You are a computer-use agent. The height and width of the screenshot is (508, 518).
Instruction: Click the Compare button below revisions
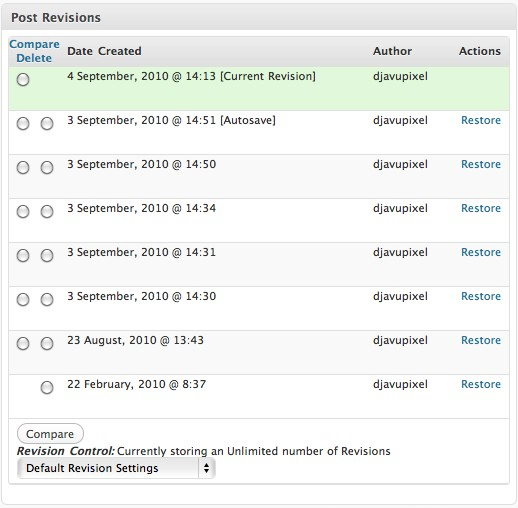coord(50,434)
